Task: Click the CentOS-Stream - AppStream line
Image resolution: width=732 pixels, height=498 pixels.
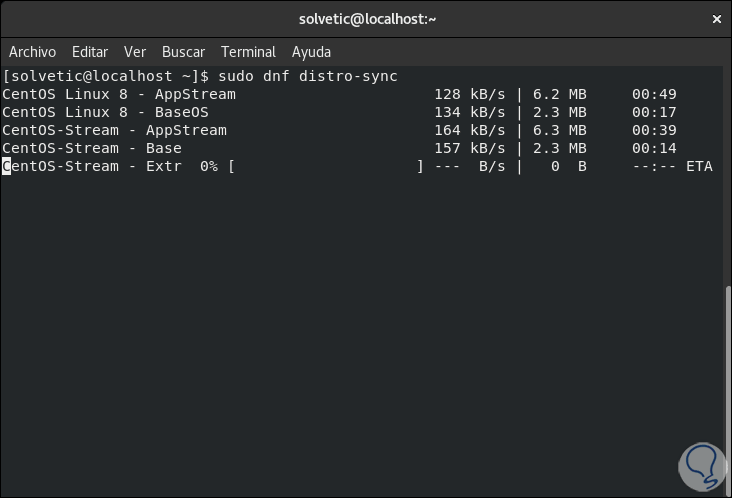Action: coord(114,130)
